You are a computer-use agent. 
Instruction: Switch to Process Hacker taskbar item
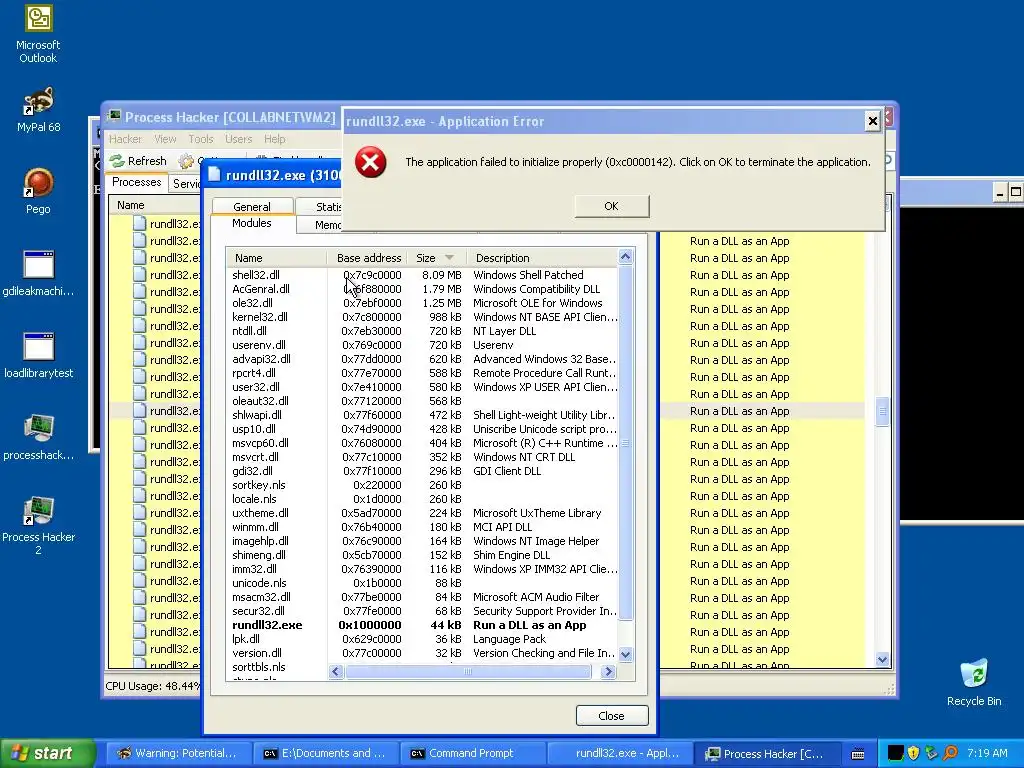(x=765, y=754)
